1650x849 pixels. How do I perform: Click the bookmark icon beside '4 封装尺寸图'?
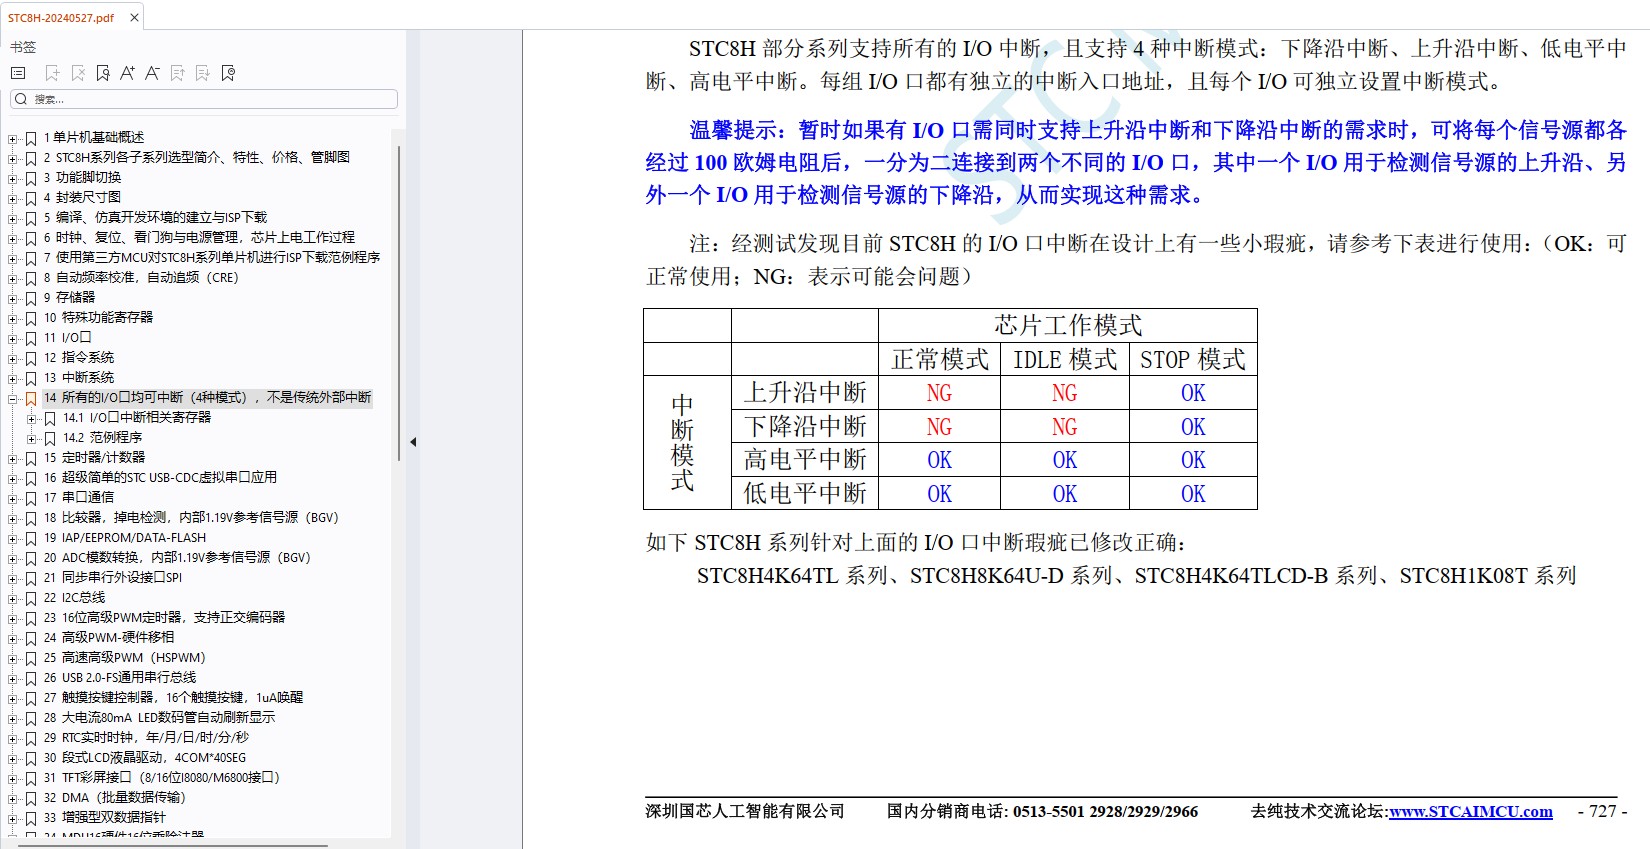31,198
